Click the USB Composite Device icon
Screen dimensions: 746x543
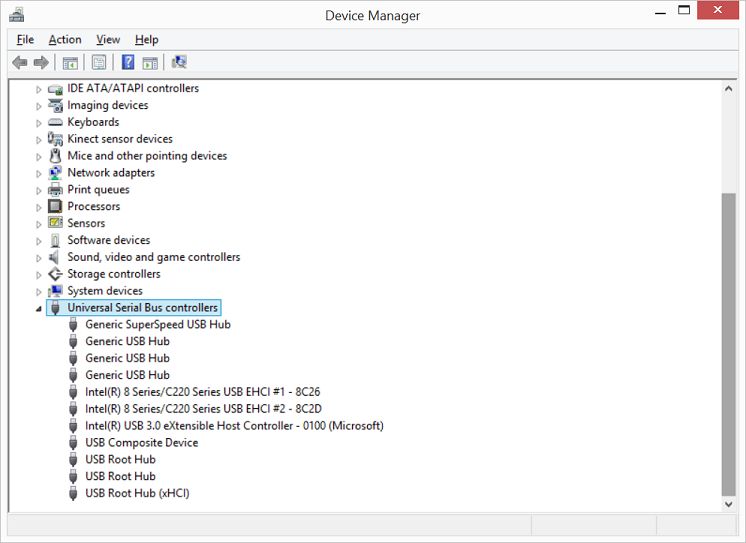tap(73, 443)
